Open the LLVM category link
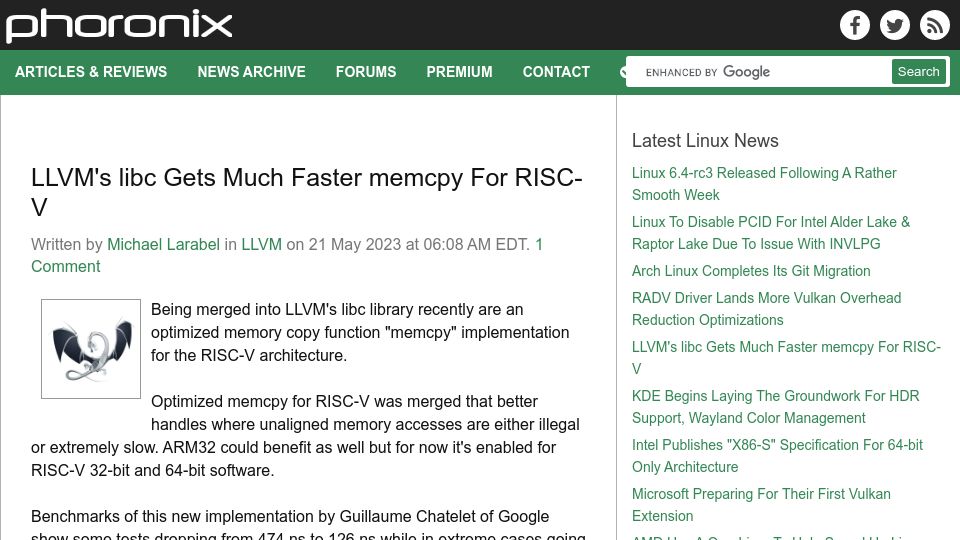The height and width of the screenshot is (540, 960). point(261,244)
